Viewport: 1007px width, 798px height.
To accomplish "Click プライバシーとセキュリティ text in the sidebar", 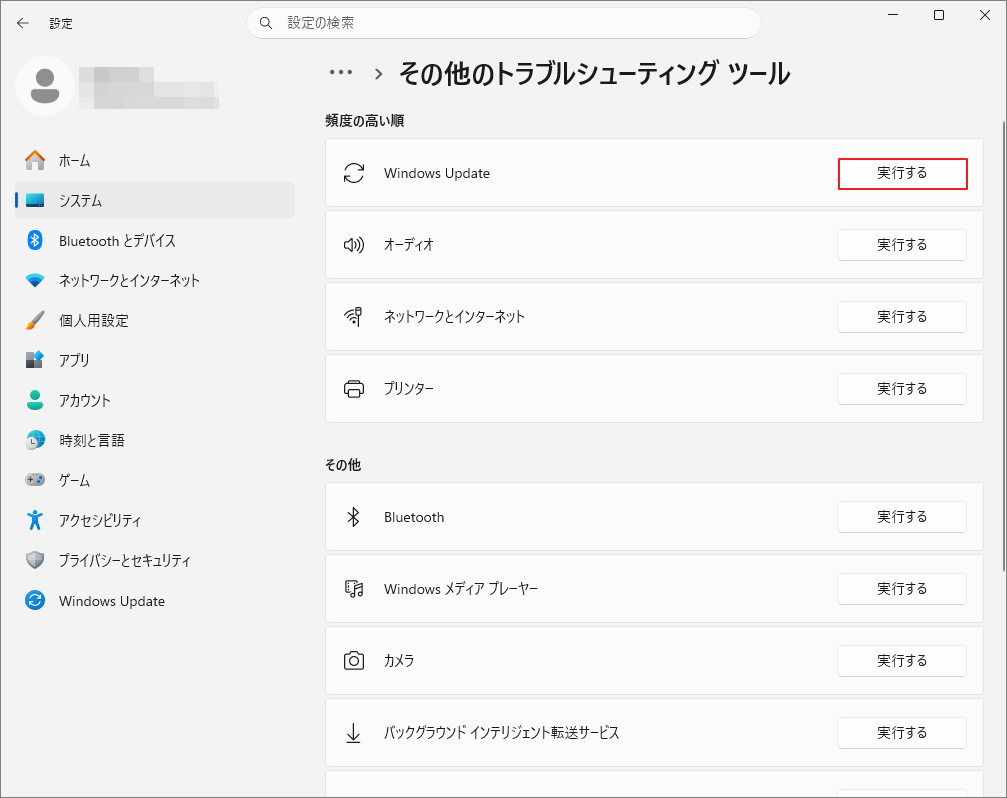I will click(125, 560).
